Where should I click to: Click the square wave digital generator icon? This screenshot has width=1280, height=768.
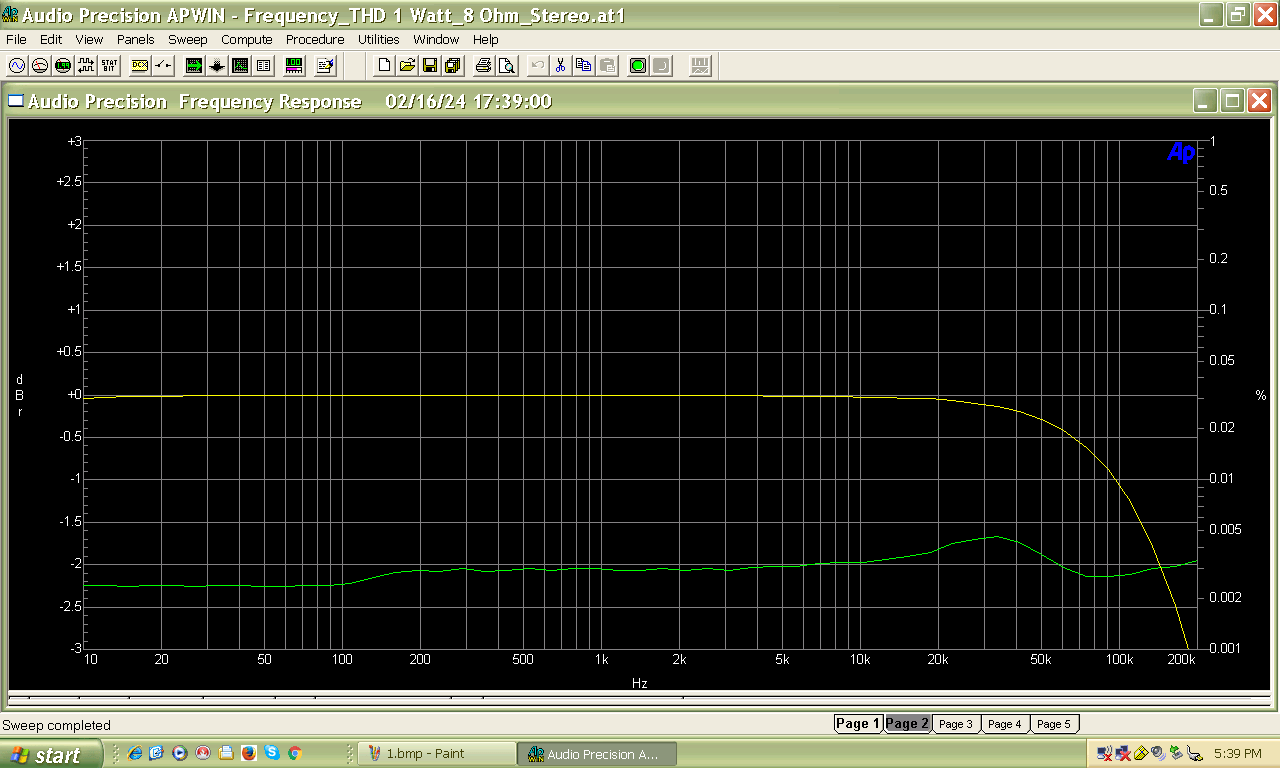(86, 66)
